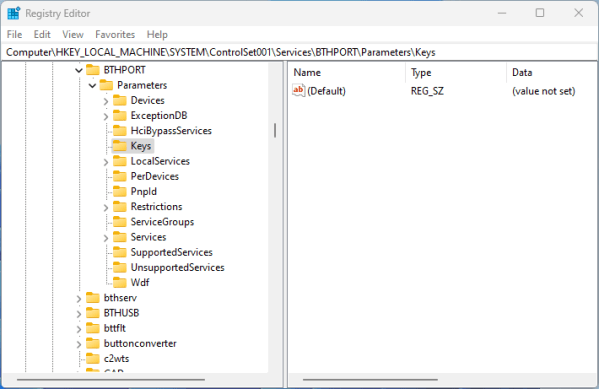The width and height of the screenshot is (599, 389).
Task: Click the Services folder icon under Parameters
Action: click(120, 237)
